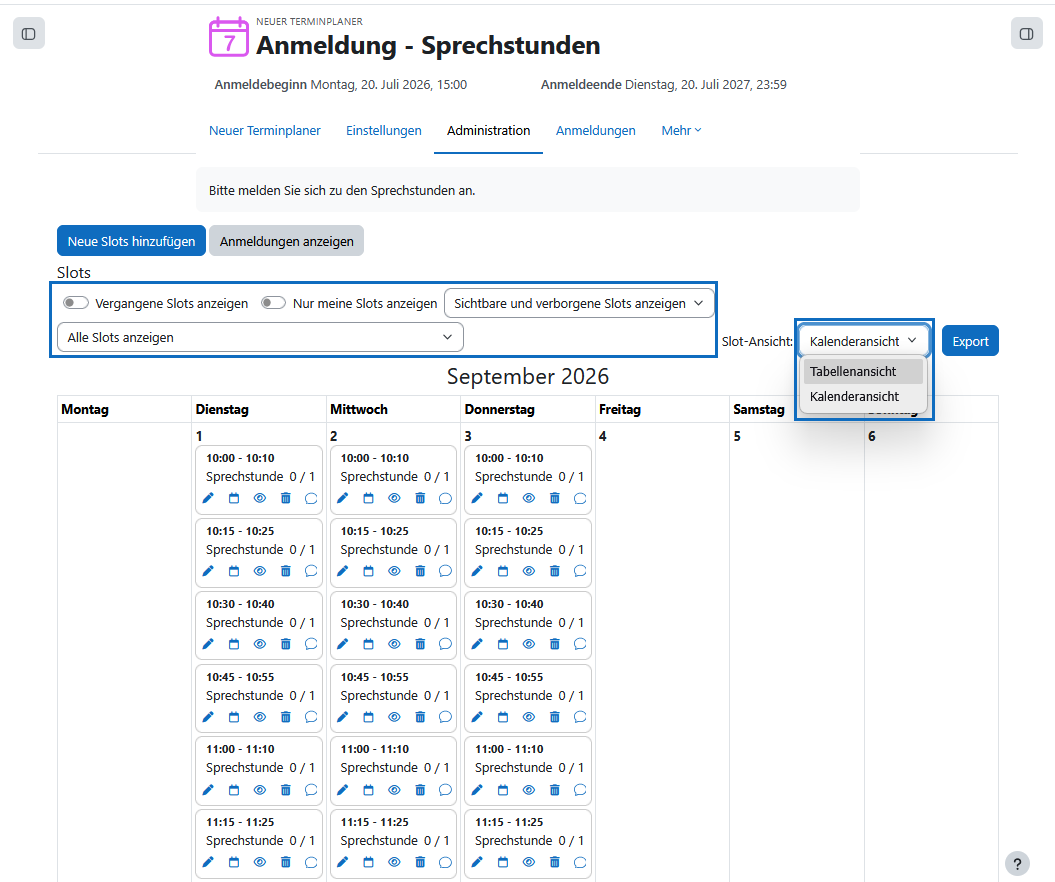1055x882 pixels.
Task: Open comment bubble on Wednesday's 10:15 - 10:25 slot
Action: coord(445,571)
